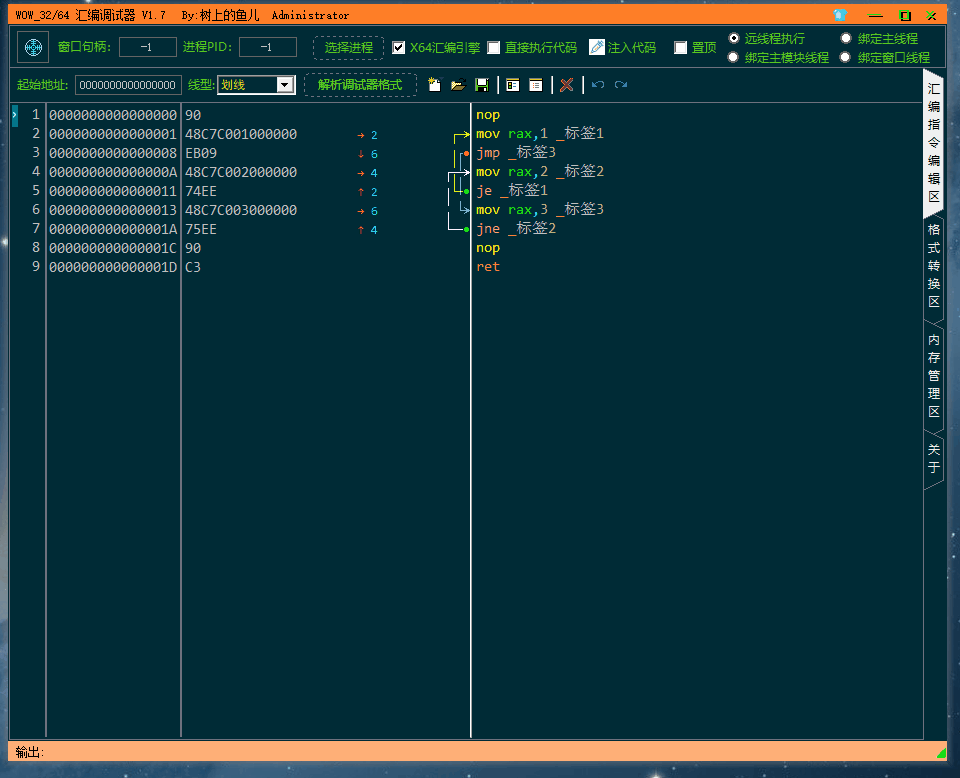Click machine code EB09
The height and width of the screenshot is (778, 960).
[201, 153]
